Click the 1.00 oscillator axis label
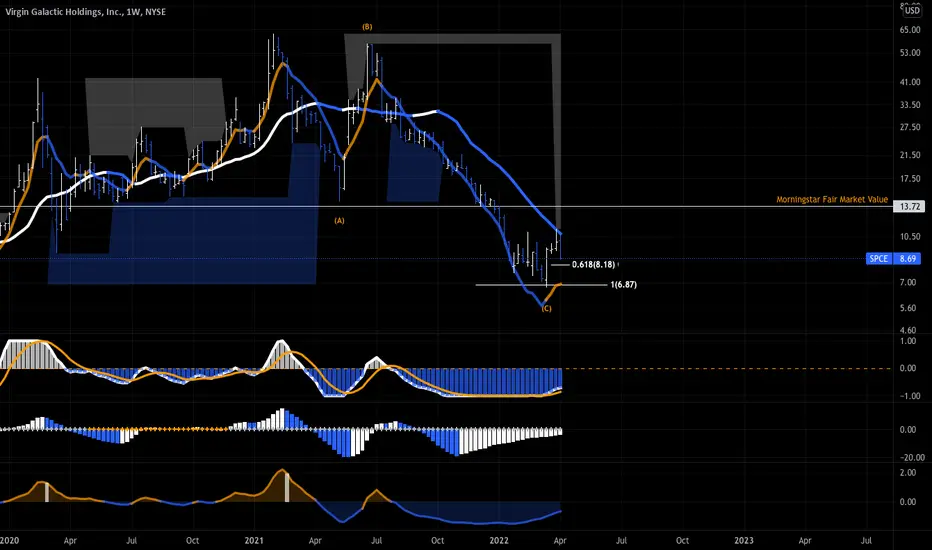 [x=908, y=341]
